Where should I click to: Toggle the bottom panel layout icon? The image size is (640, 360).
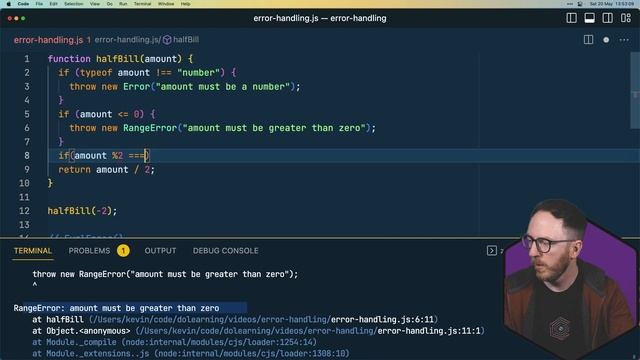click(589, 18)
